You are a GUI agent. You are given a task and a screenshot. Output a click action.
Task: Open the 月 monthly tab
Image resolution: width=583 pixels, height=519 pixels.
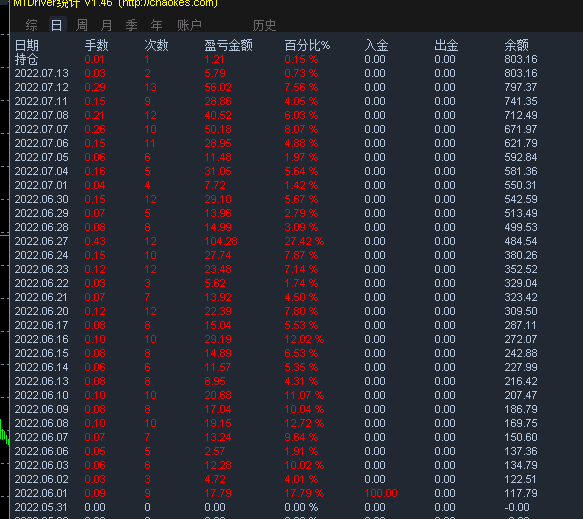(106, 25)
